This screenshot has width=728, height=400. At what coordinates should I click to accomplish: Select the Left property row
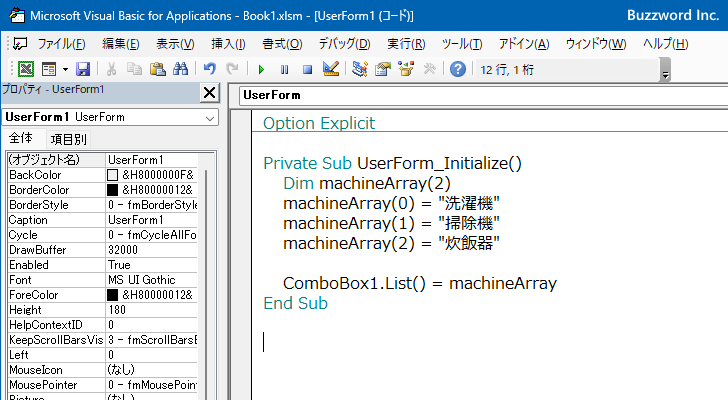click(x=103, y=355)
